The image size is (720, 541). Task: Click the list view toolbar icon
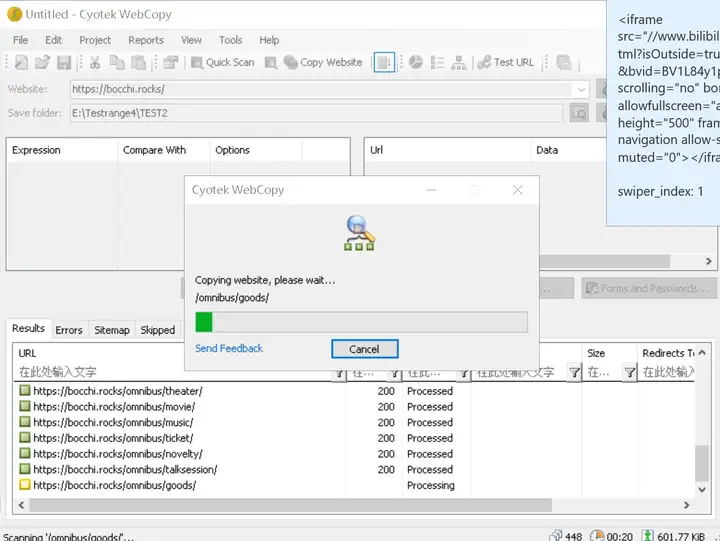click(x=437, y=62)
